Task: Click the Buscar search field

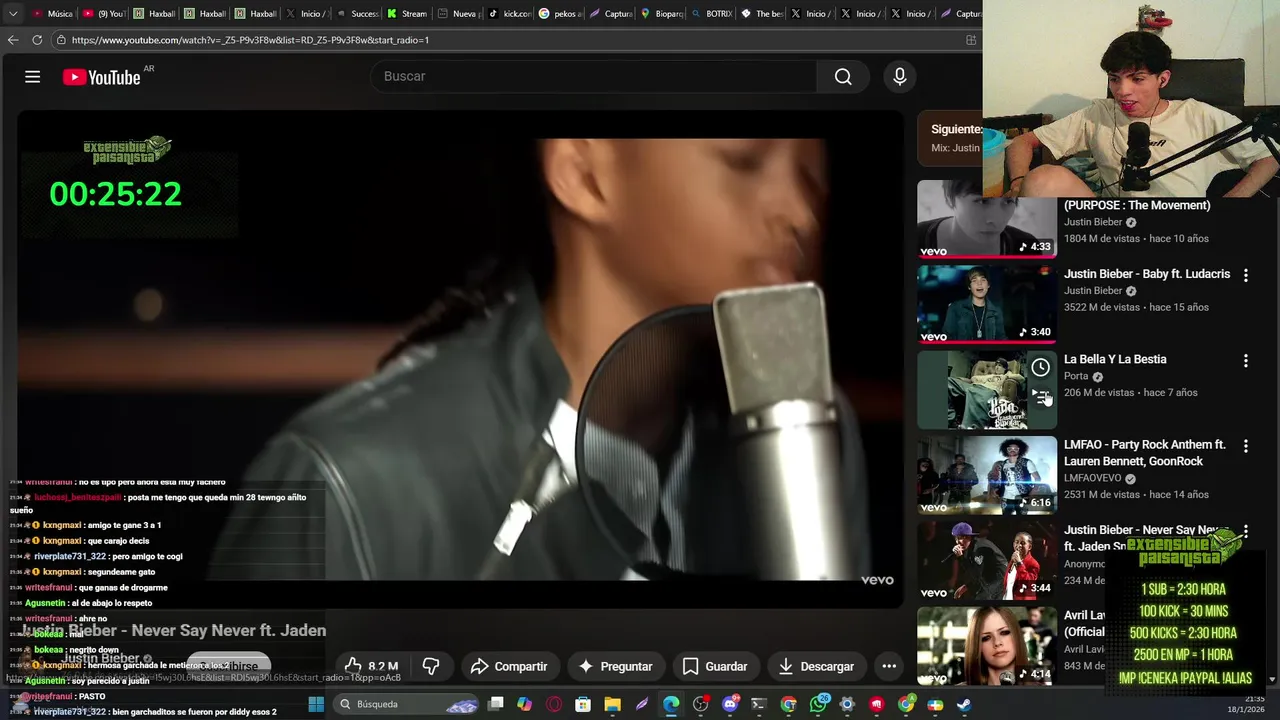Action: click(x=594, y=77)
